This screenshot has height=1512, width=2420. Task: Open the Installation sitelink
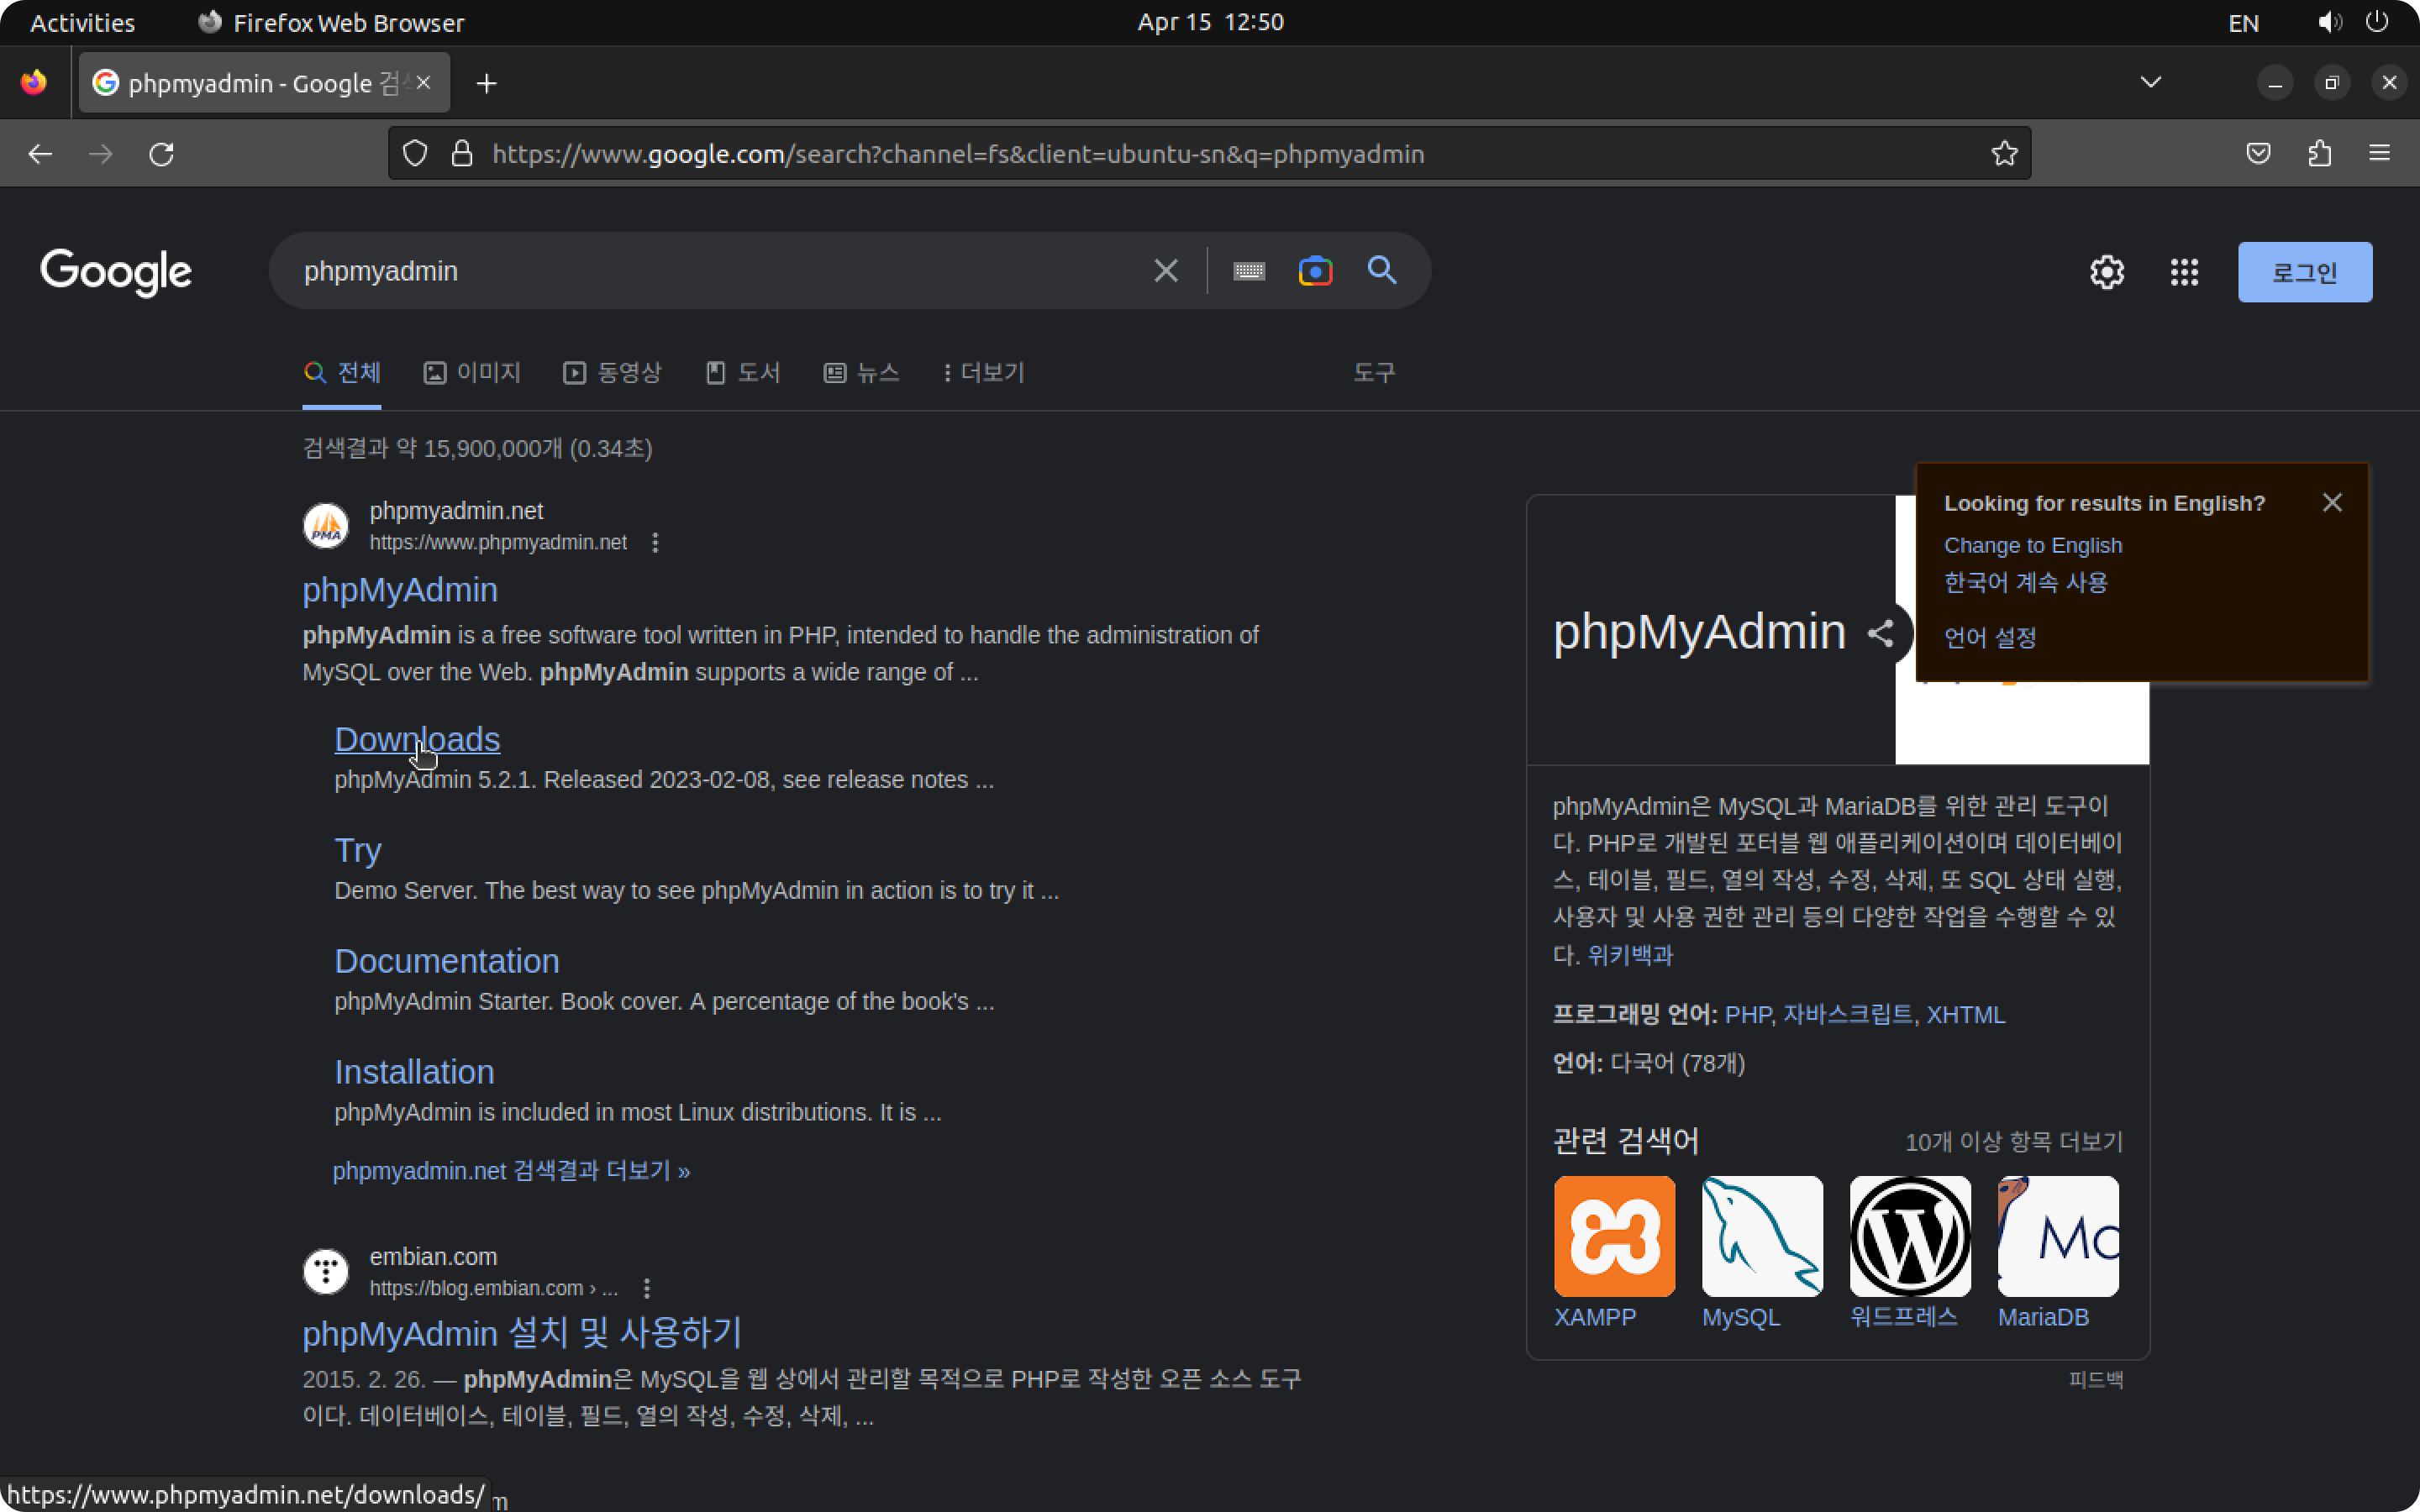414,1072
